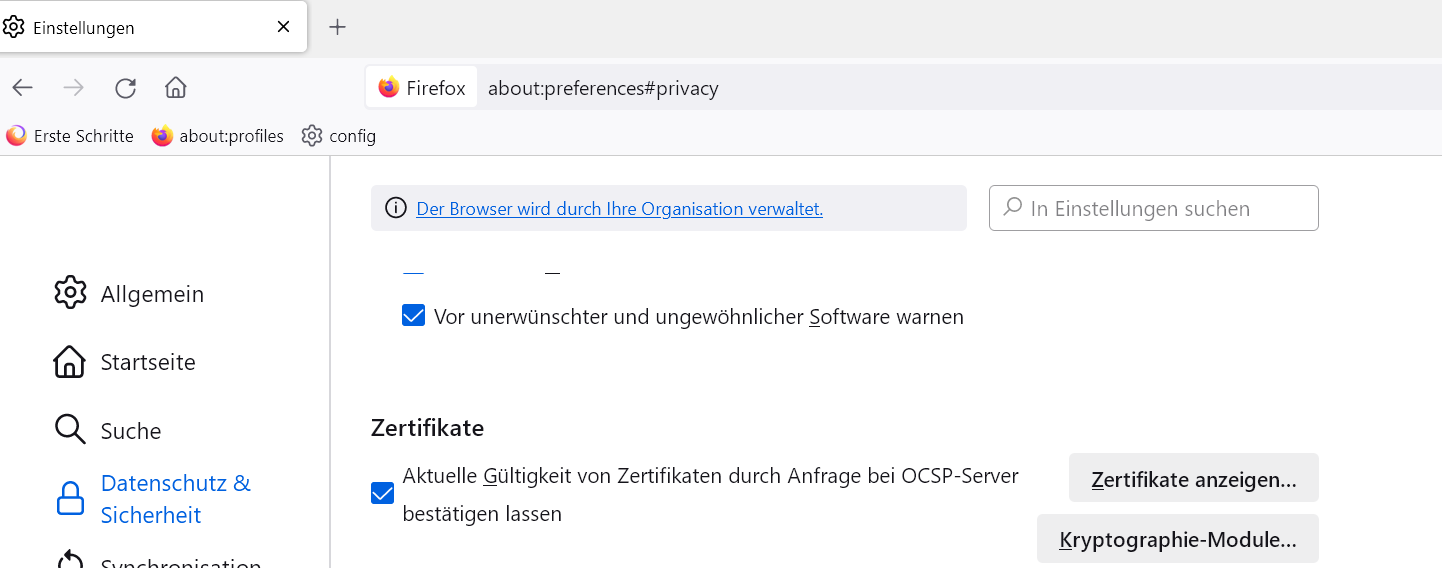Open the Allgemein settings category

coord(129,294)
